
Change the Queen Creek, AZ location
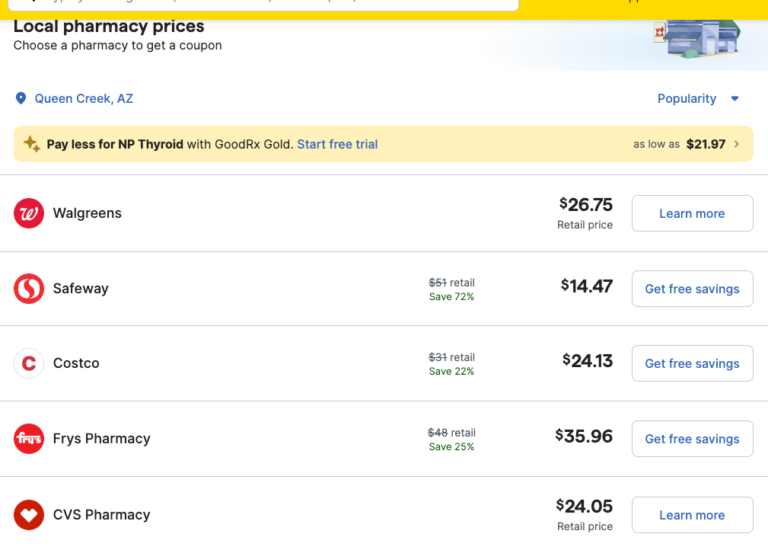click(84, 99)
